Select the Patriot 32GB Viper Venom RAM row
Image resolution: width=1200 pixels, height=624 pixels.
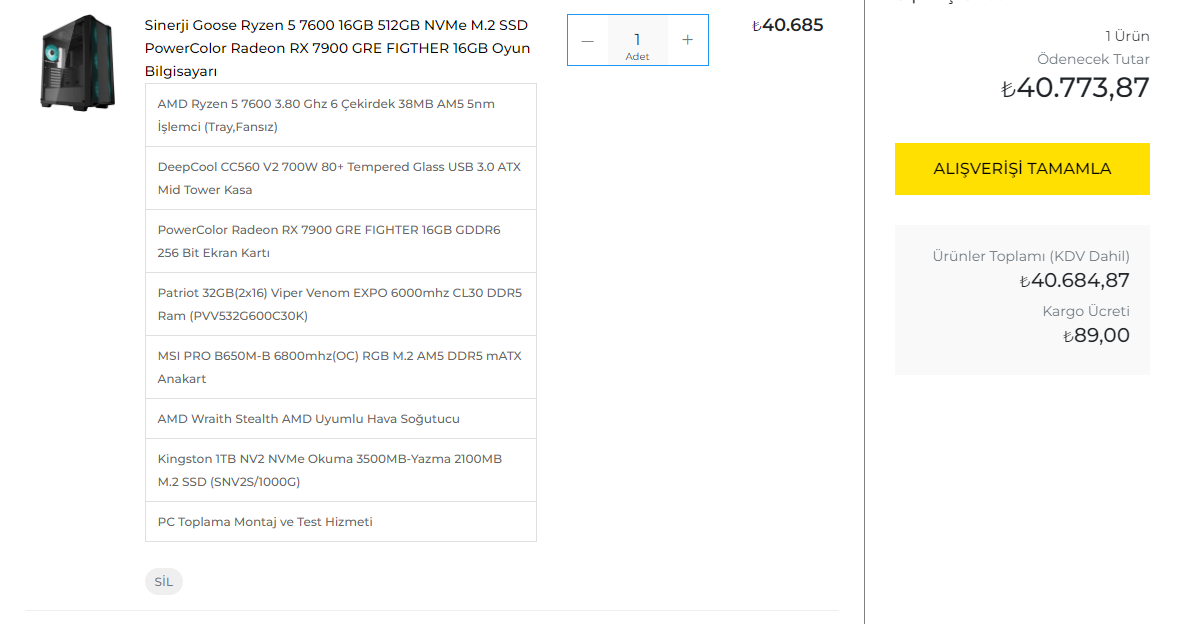341,304
